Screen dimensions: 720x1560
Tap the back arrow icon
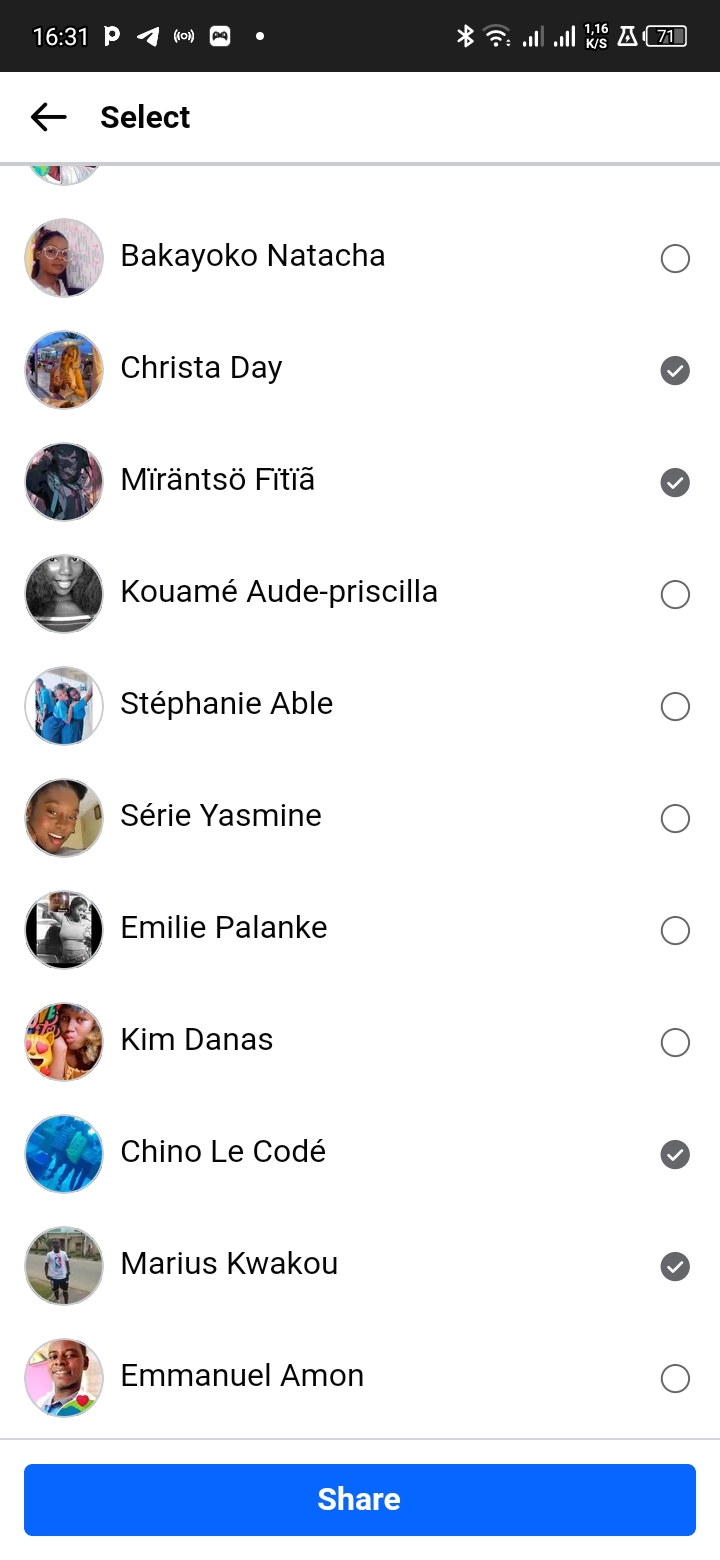[48, 117]
